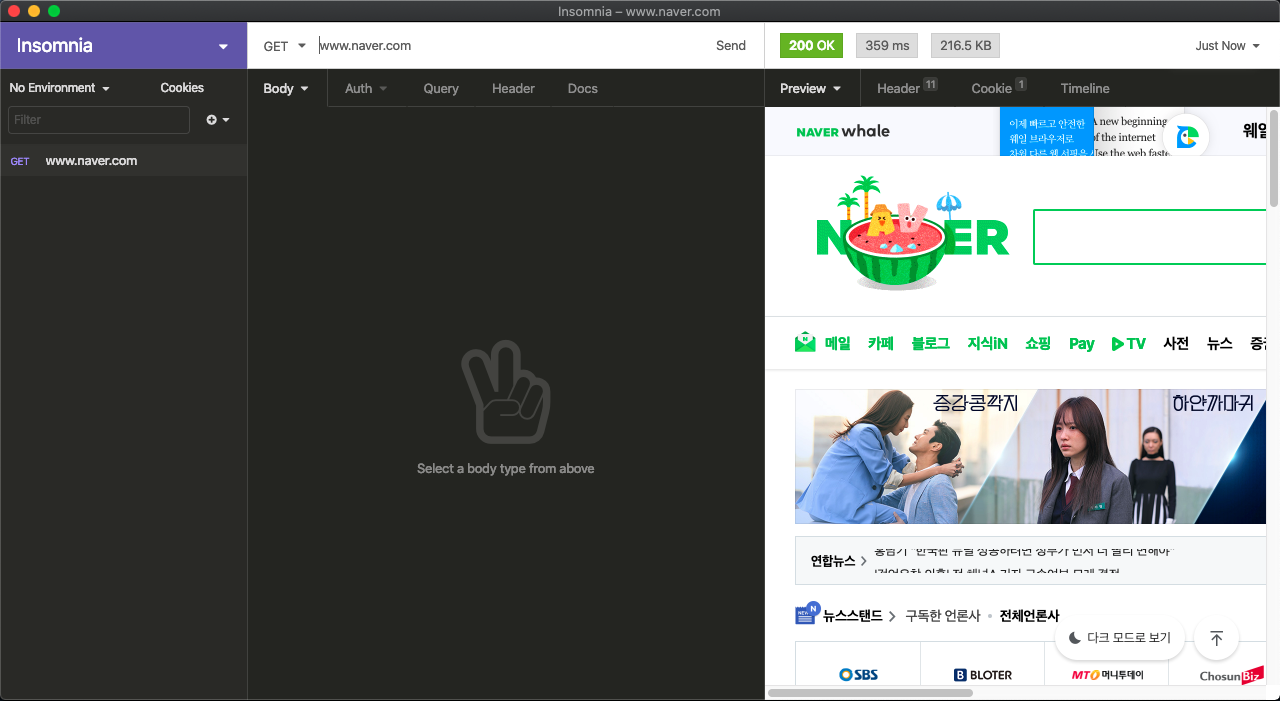Image resolution: width=1280 pixels, height=701 pixels.
Task: Click the create request plus icon
Action: (x=217, y=120)
